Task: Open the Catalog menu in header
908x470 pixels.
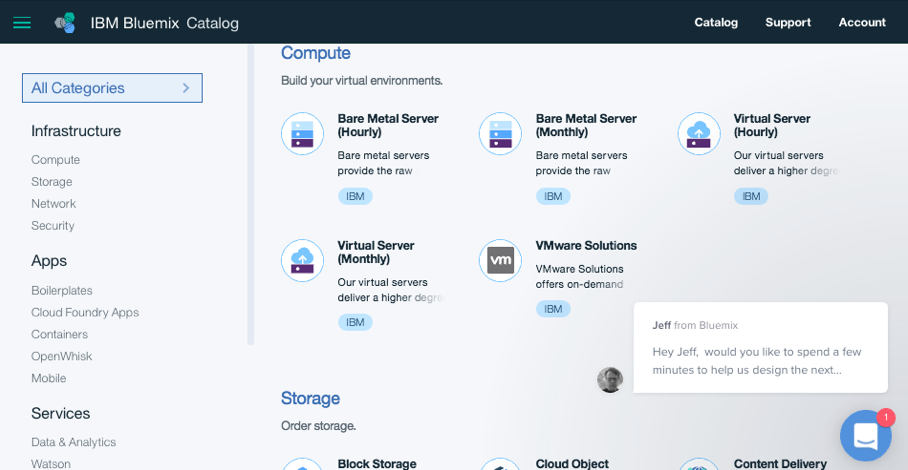Action: click(716, 22)
